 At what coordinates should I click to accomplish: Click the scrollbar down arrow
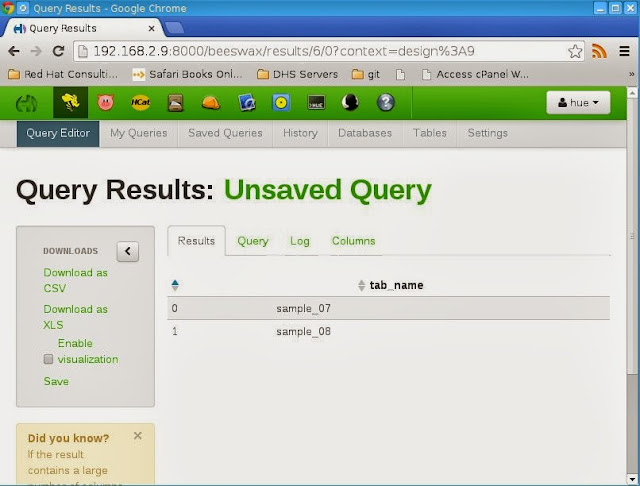[x=632, y=479]
